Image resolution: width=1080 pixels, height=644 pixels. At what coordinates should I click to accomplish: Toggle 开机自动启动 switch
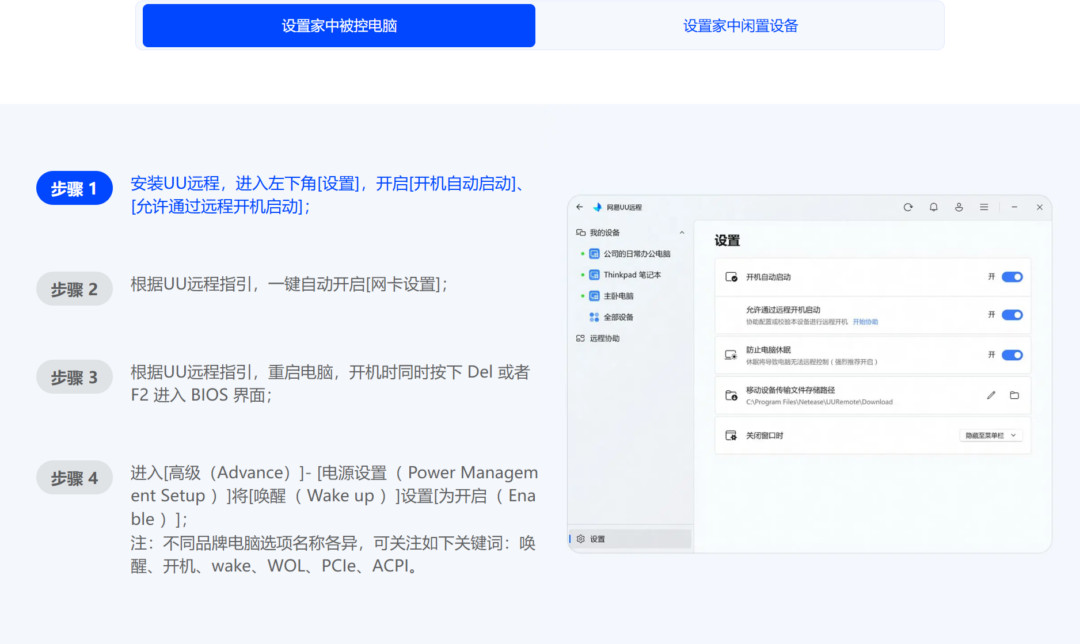(x=1012, y=277)
